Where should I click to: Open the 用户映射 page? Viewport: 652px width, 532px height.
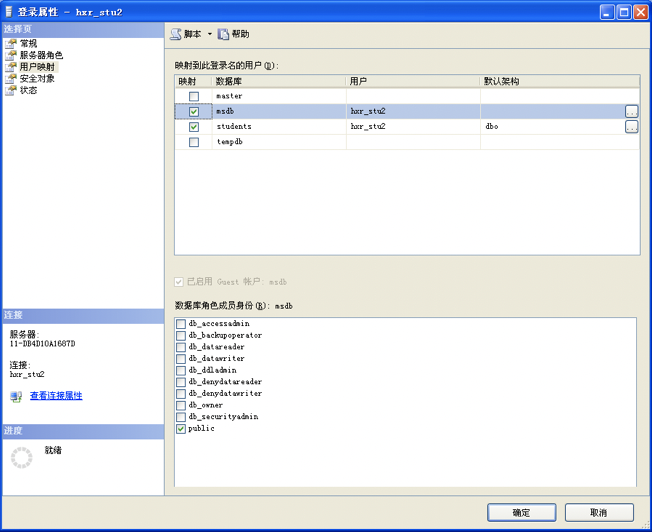click(x=37, y=67)
